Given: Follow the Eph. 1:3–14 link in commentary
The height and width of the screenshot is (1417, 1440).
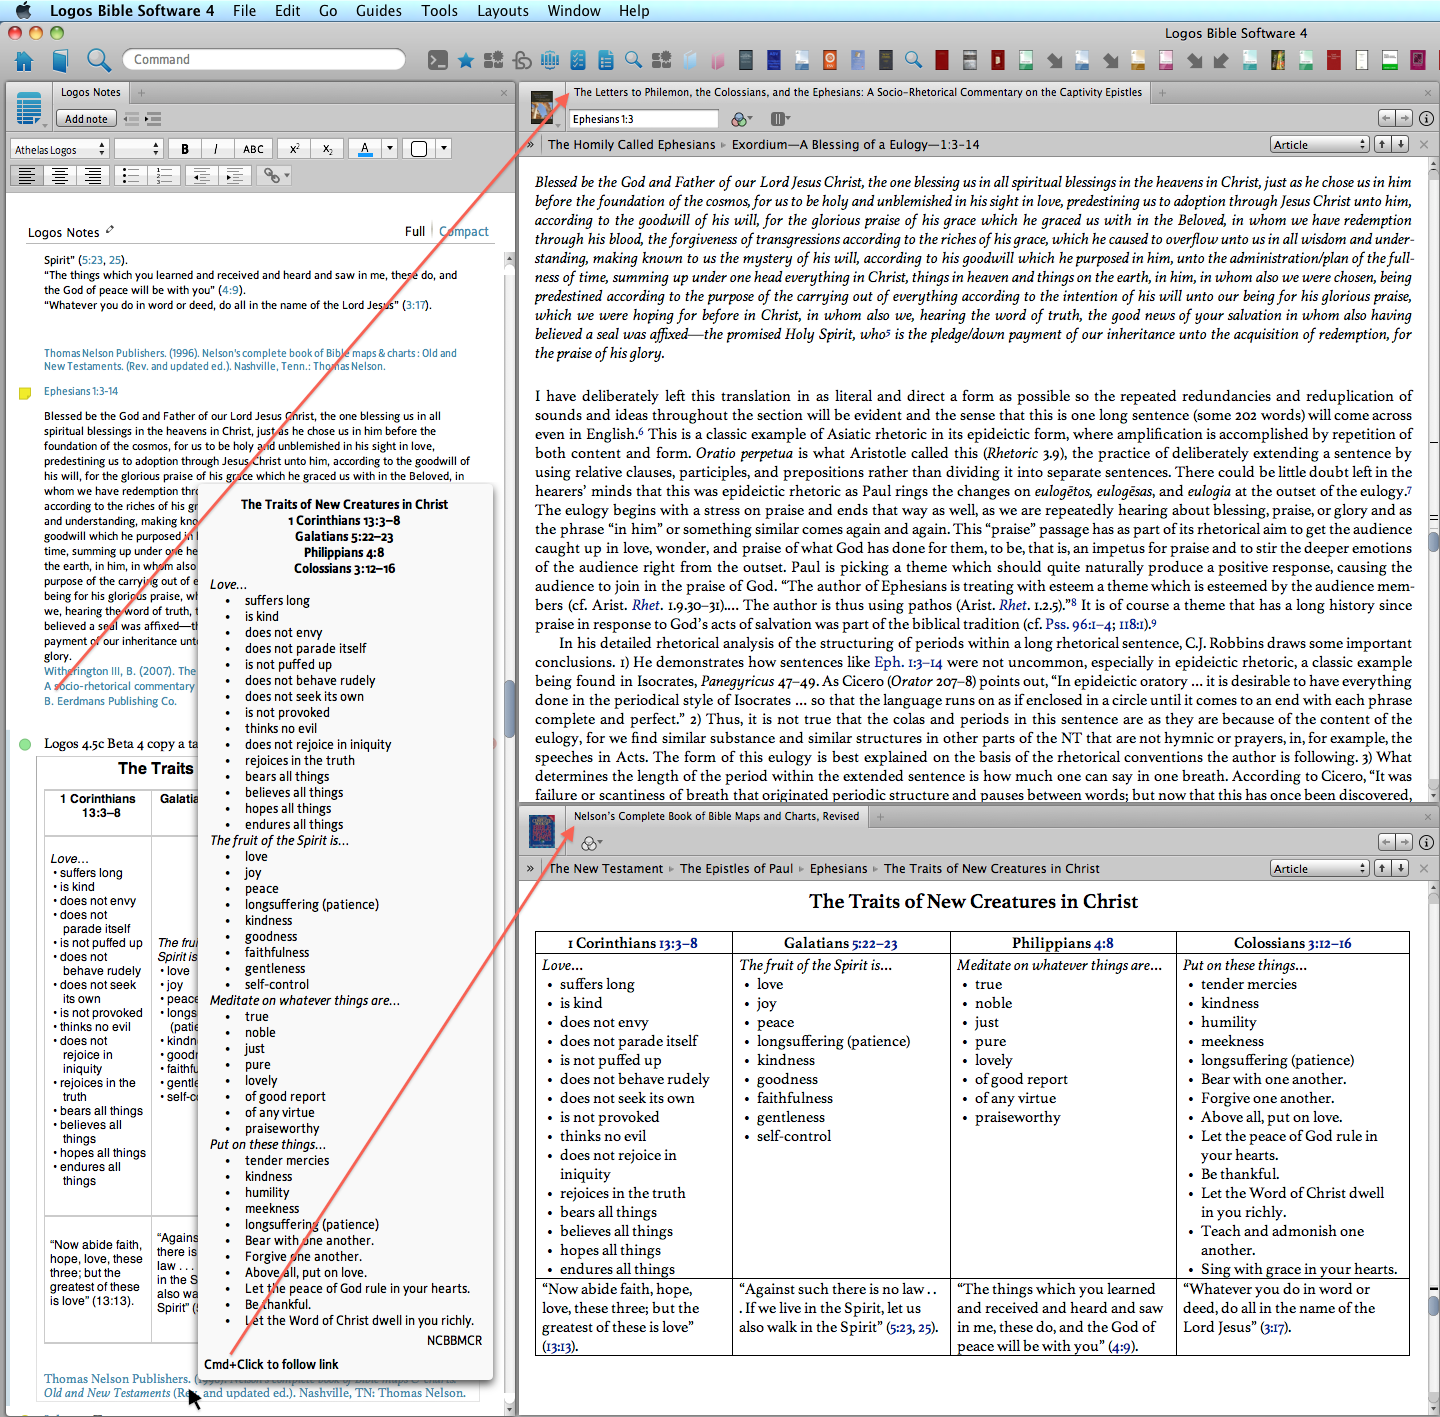Looking at the screenshot, I should [908, 662].
